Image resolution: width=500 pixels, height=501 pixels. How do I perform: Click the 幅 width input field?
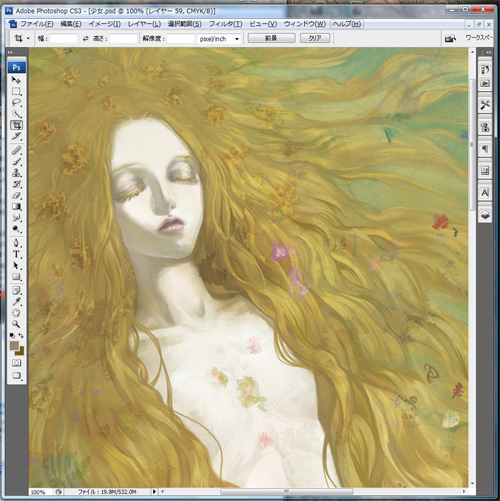click(63, 39)
